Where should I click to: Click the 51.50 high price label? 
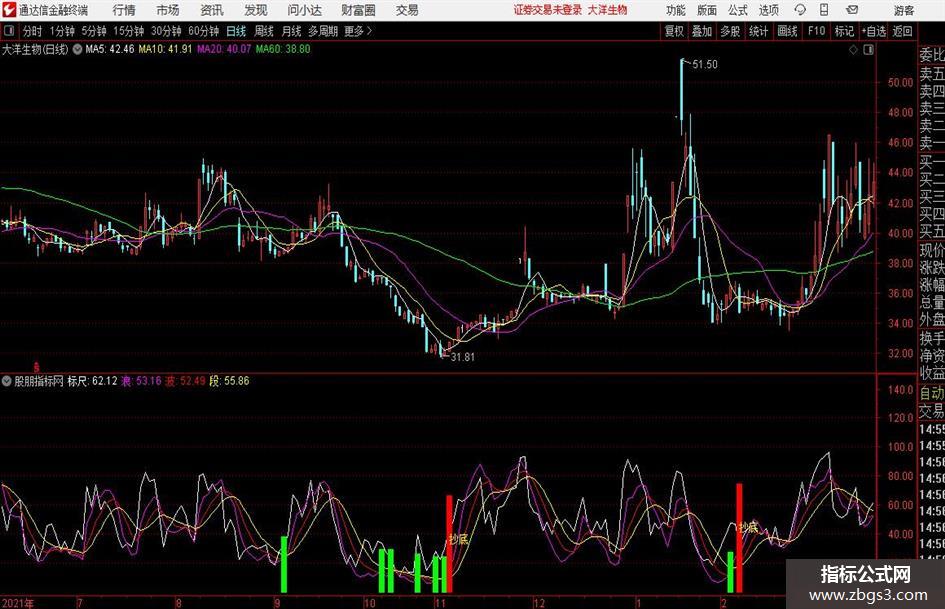[x=705, y=65]
